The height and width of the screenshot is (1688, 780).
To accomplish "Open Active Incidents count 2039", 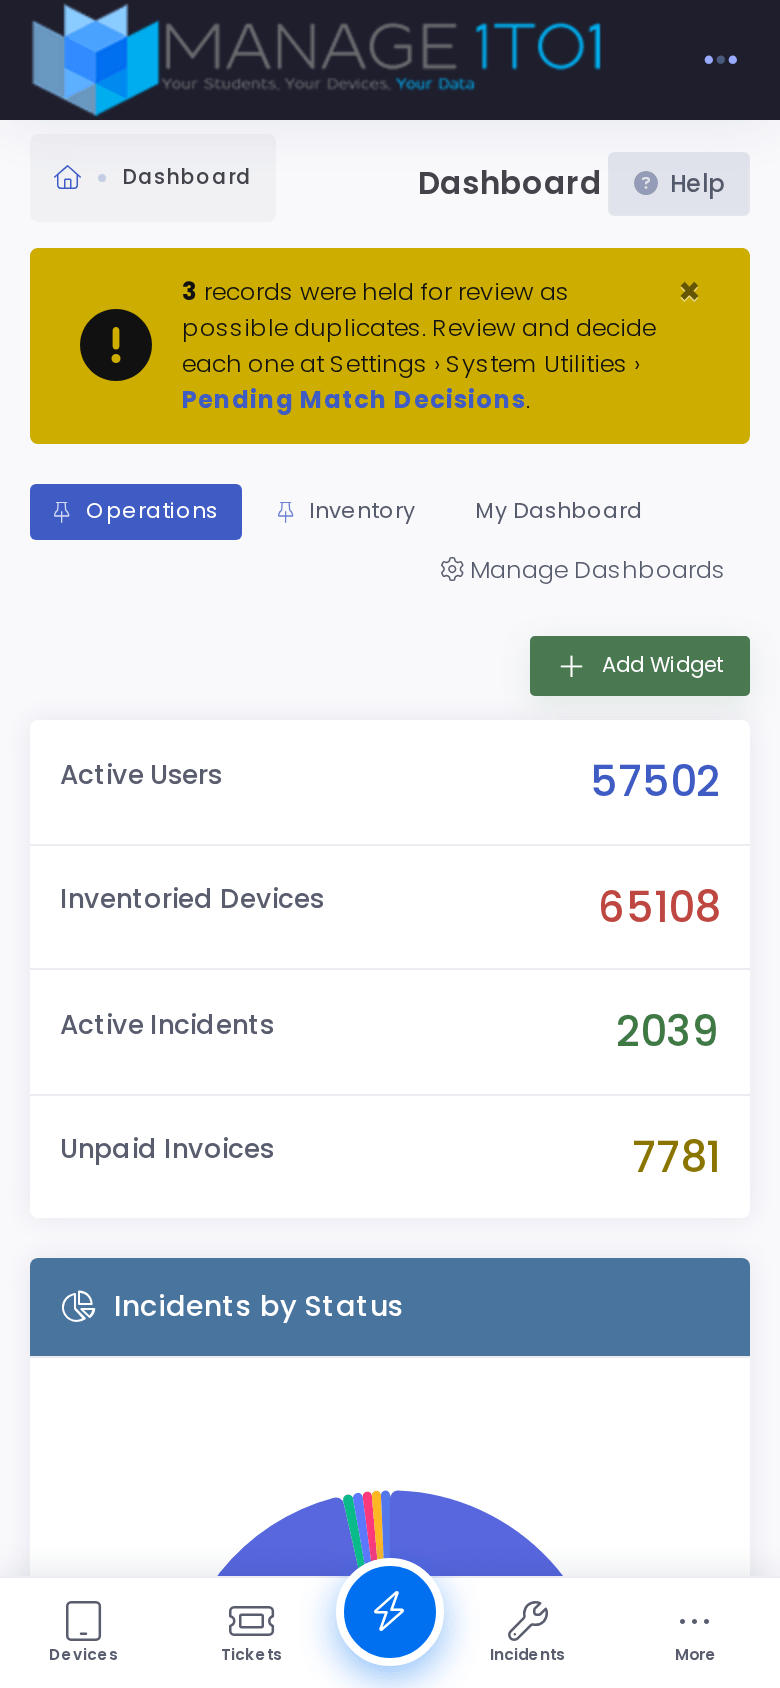I will (x=667, y=1031).
